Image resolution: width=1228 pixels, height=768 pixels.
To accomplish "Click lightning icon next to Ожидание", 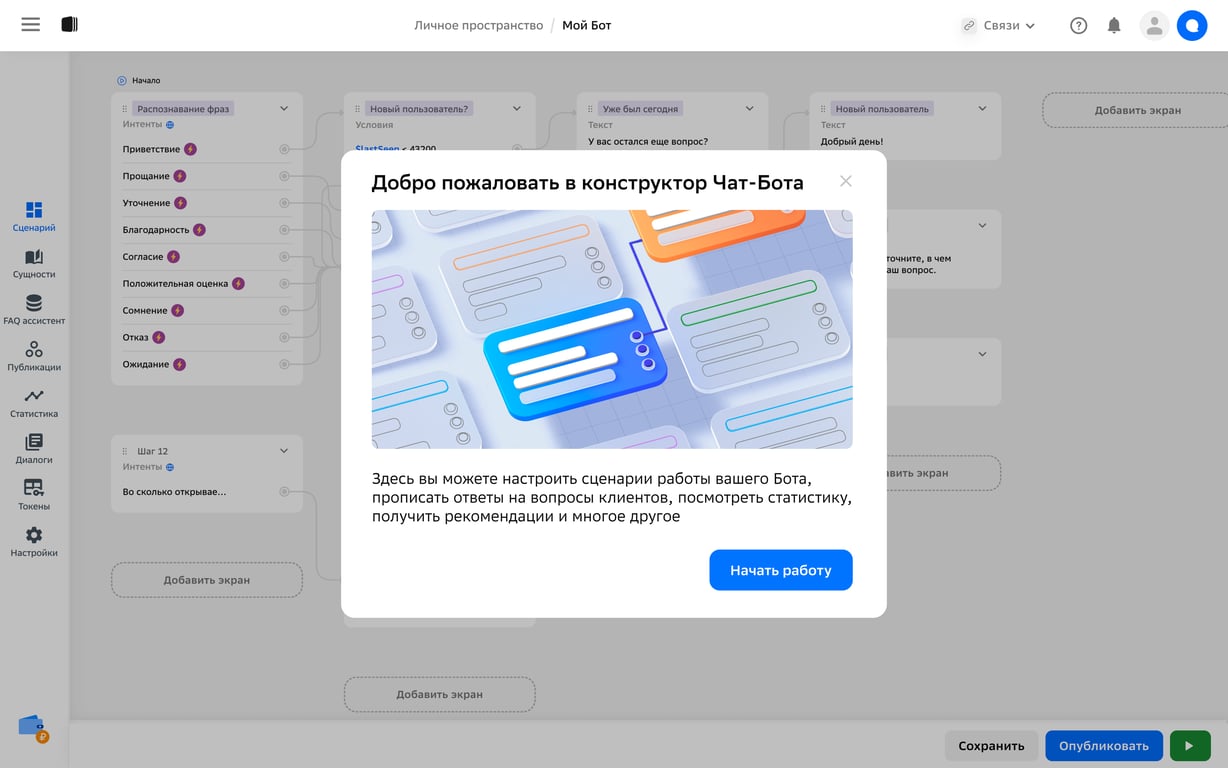I will click(179, 365).
